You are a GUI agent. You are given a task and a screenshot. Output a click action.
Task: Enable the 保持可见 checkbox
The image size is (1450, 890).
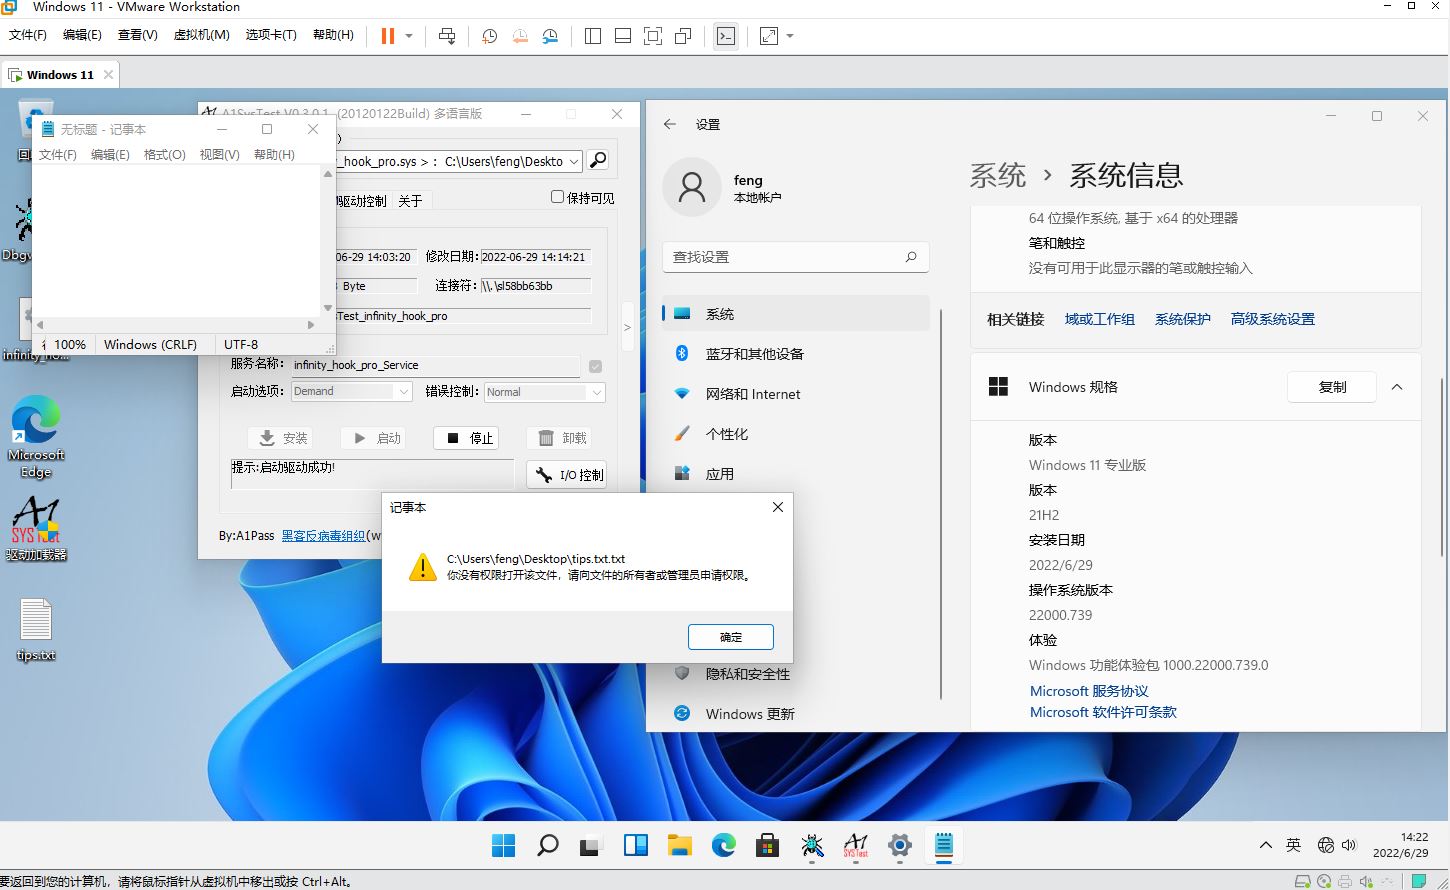point(557,195)
